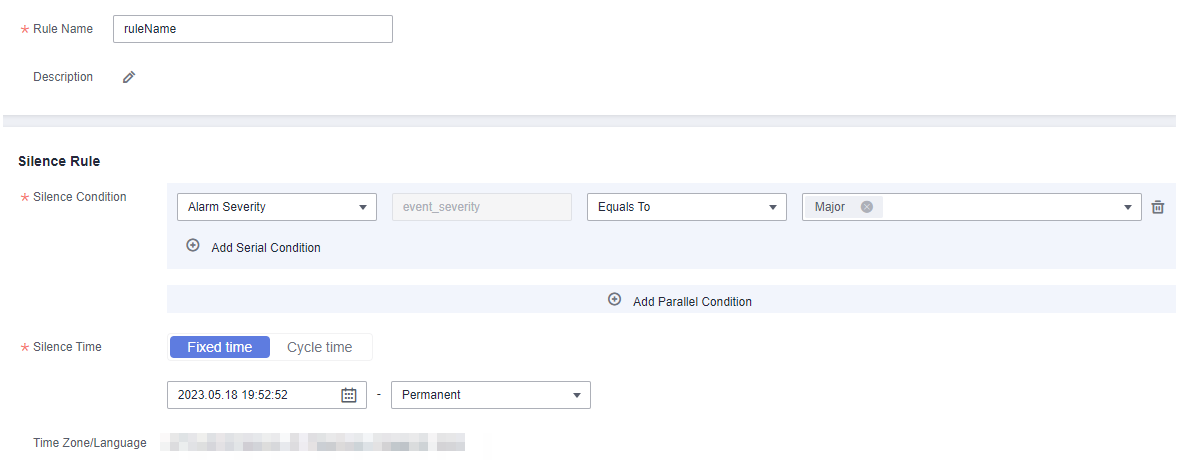Screen dimensions: 1204x463
Task: Click the start date time field
Action: (x=267, y=395)
